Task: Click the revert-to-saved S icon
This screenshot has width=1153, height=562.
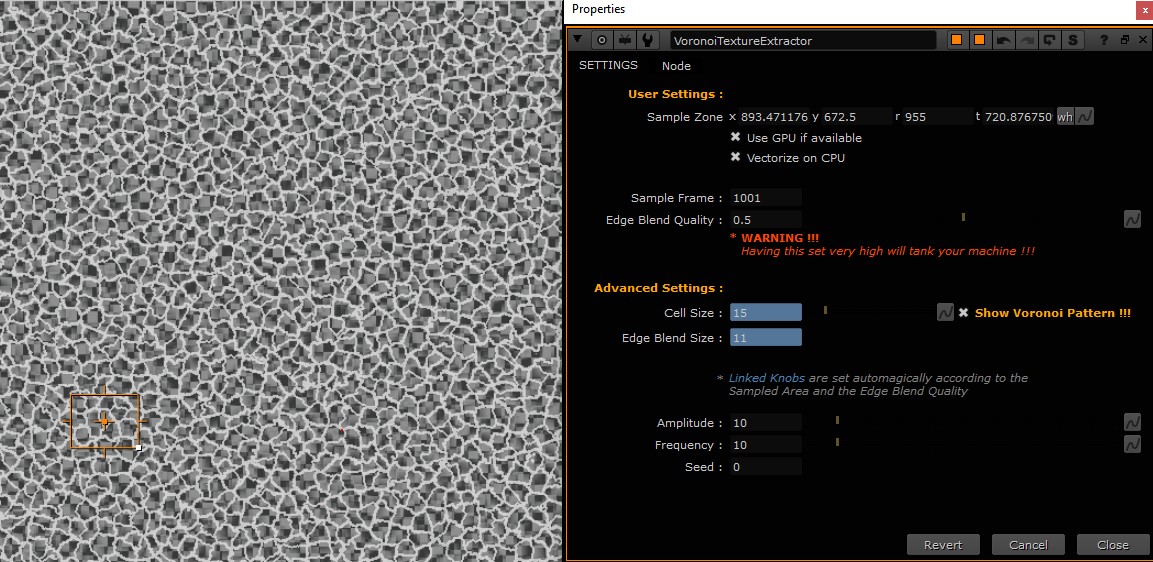Action: [x=1073, y=40]
